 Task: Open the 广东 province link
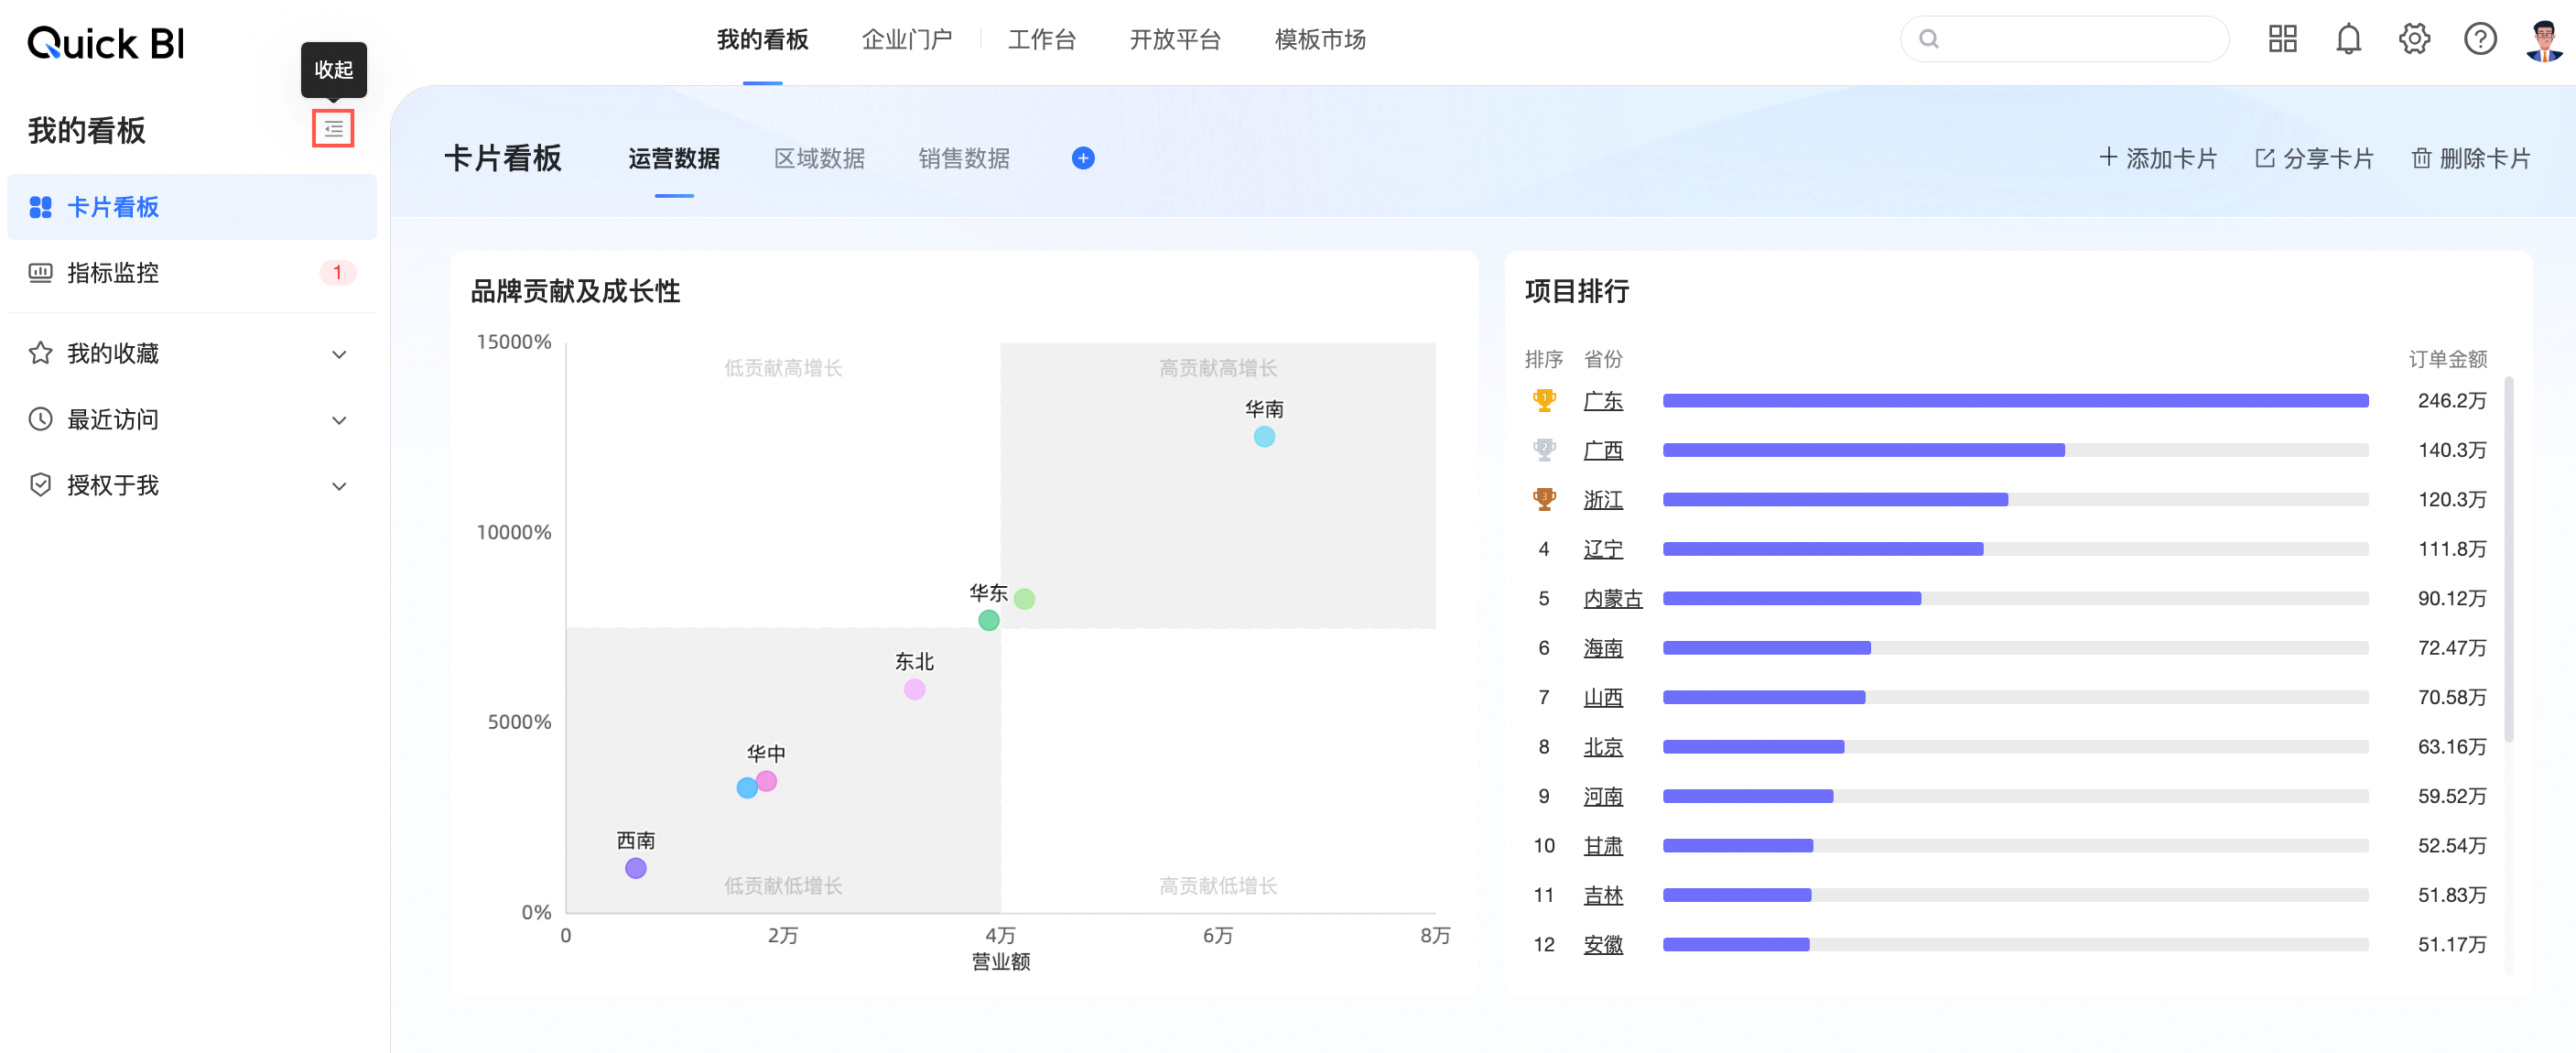click(x=1603, y=401)
